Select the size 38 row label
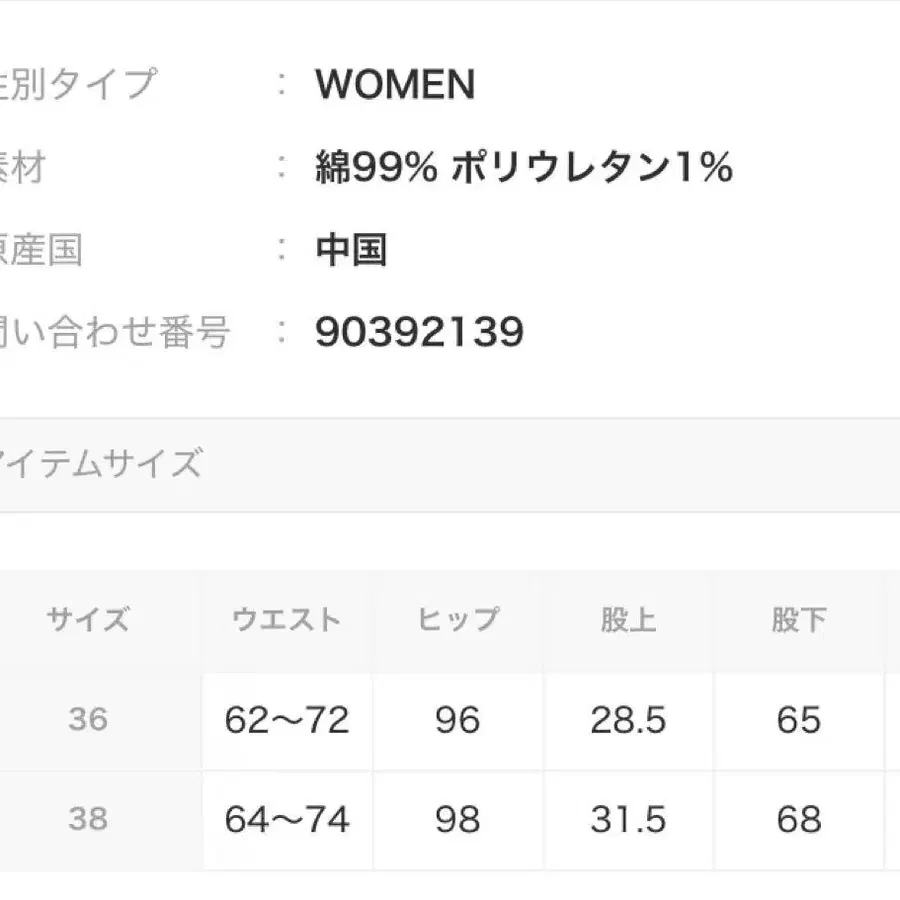The width and height of the screenshot is (900, 900). 88,820
